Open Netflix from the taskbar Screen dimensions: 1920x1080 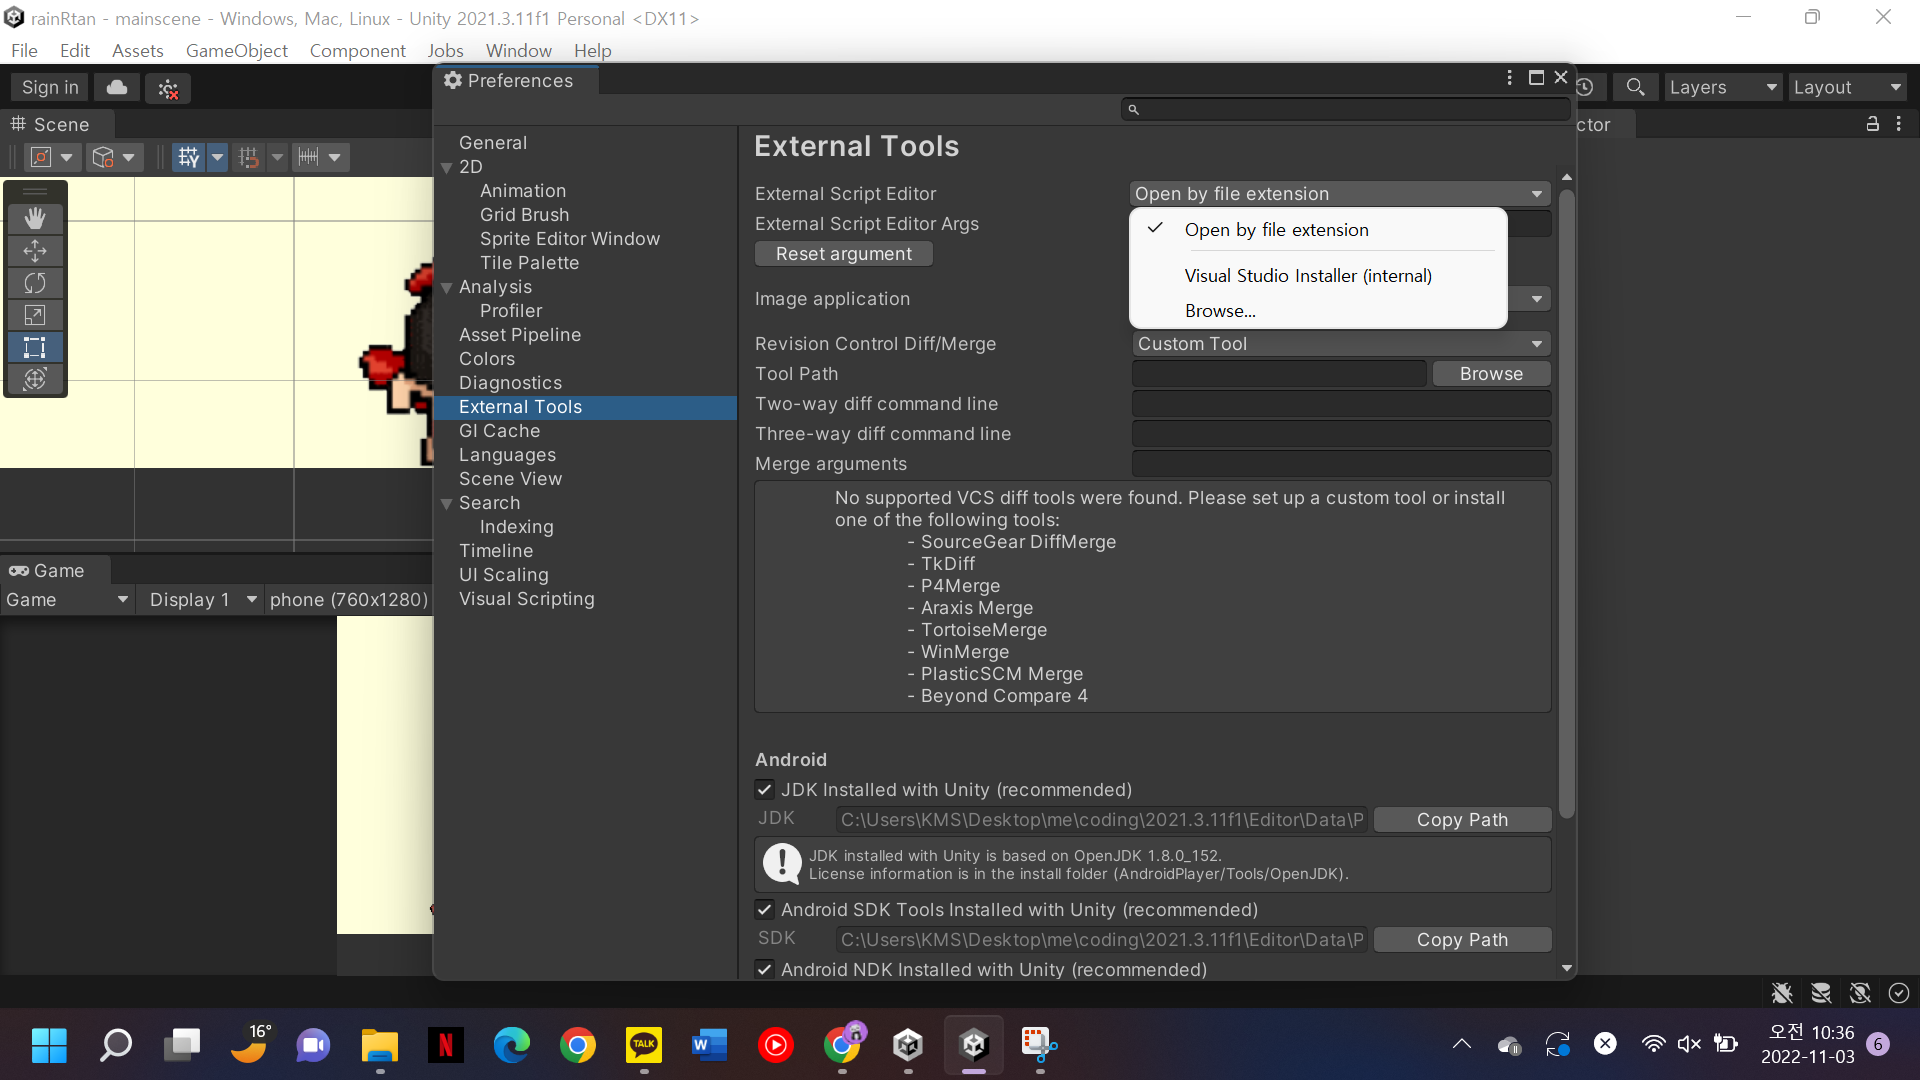point(446,1046)
